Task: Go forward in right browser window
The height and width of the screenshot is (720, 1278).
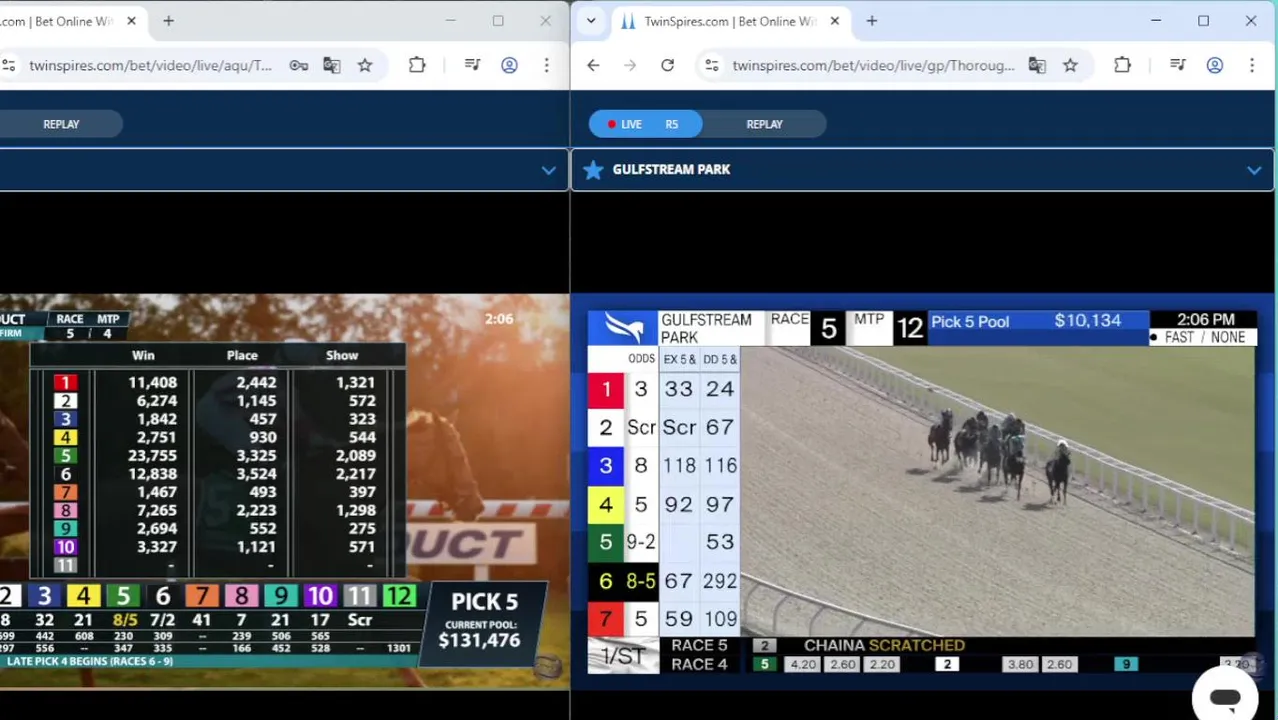Action: [629, 65]
